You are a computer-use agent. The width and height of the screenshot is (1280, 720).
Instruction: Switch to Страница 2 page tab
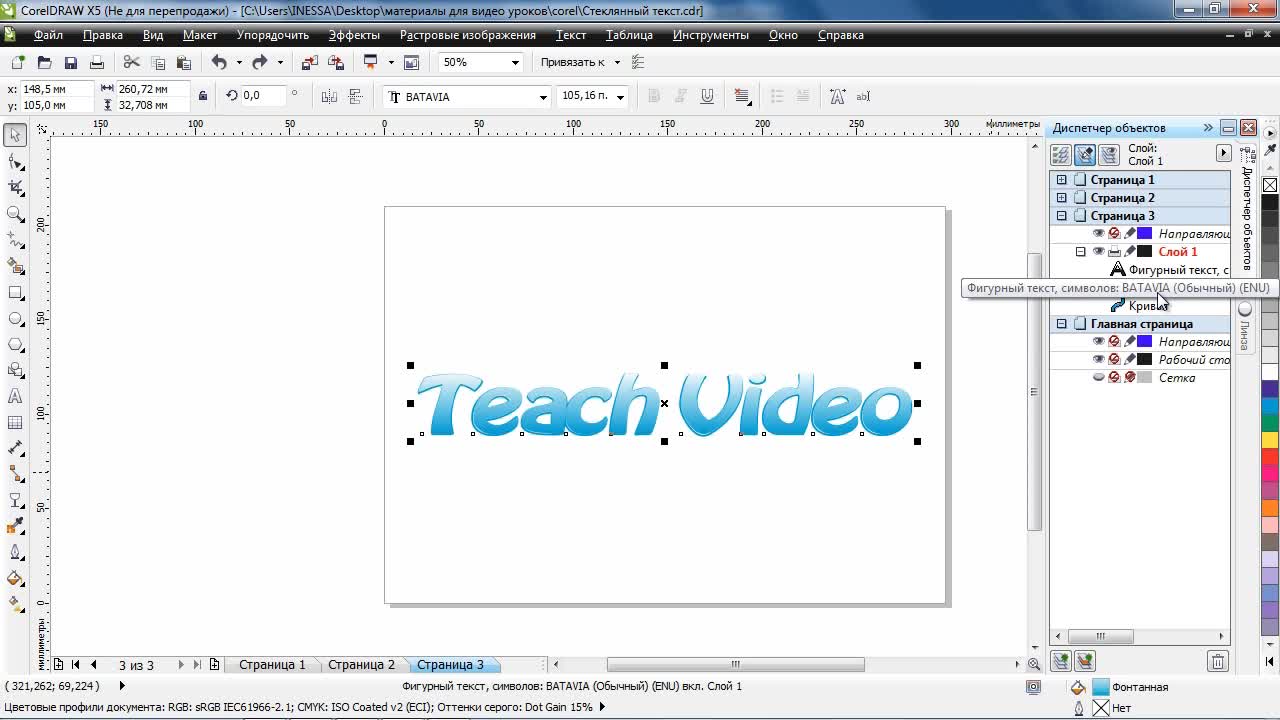click(361, 664)
